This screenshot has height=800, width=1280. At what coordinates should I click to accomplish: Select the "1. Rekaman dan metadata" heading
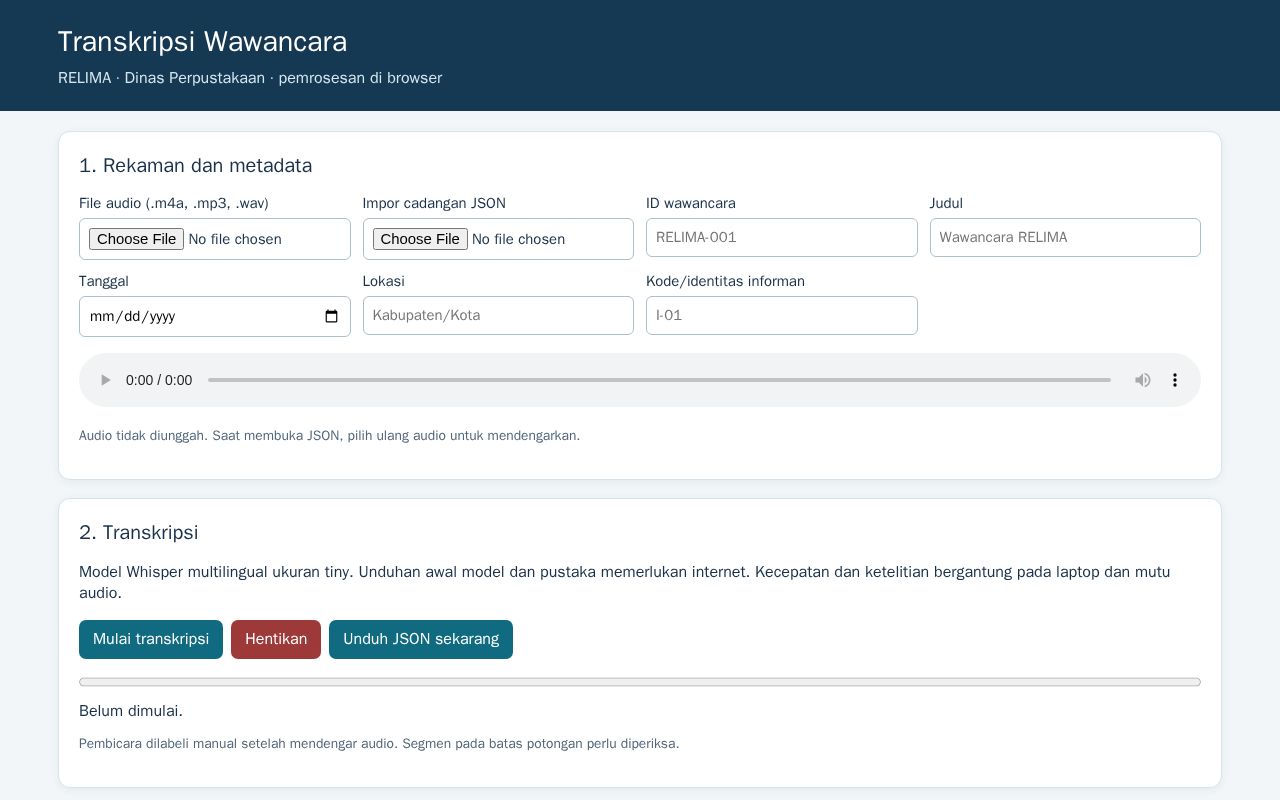click(x=196, y=166)
